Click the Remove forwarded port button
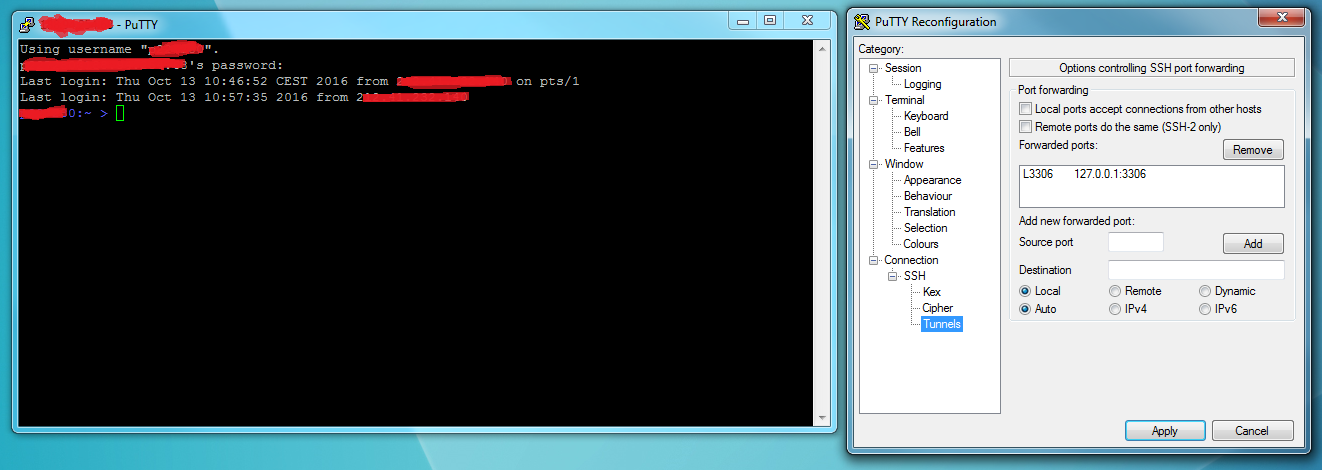The width and height of the screenshot is (1322, 470). click(1253, 150)
